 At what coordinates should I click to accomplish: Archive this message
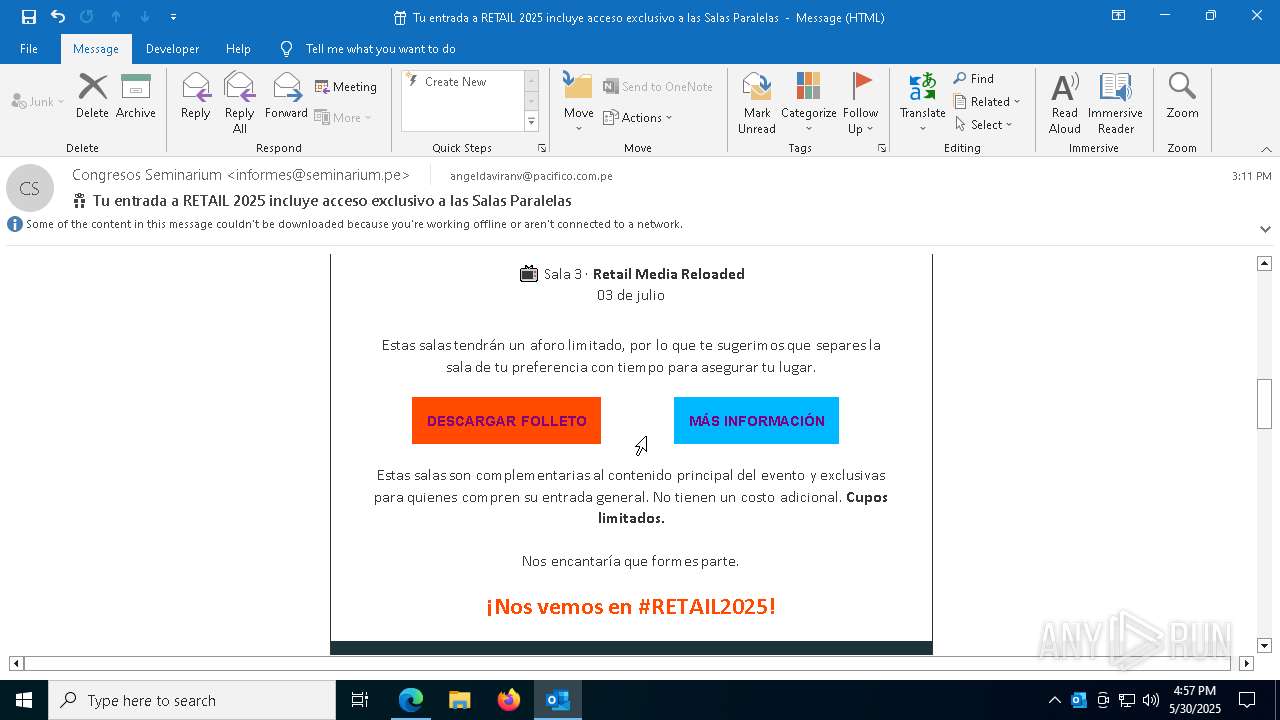[x=136, y=96]
